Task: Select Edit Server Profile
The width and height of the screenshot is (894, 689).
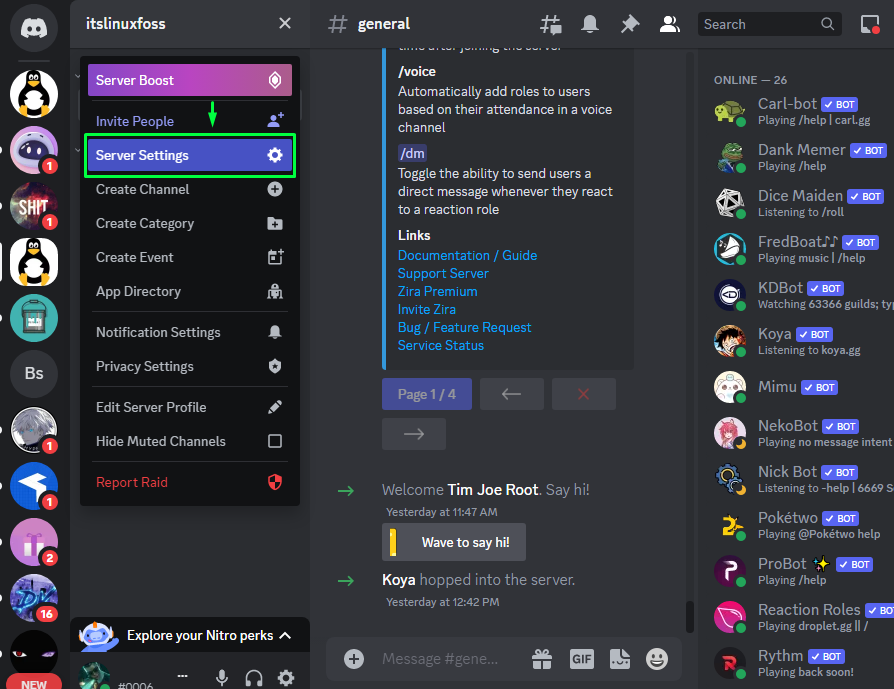Action: 190,407
